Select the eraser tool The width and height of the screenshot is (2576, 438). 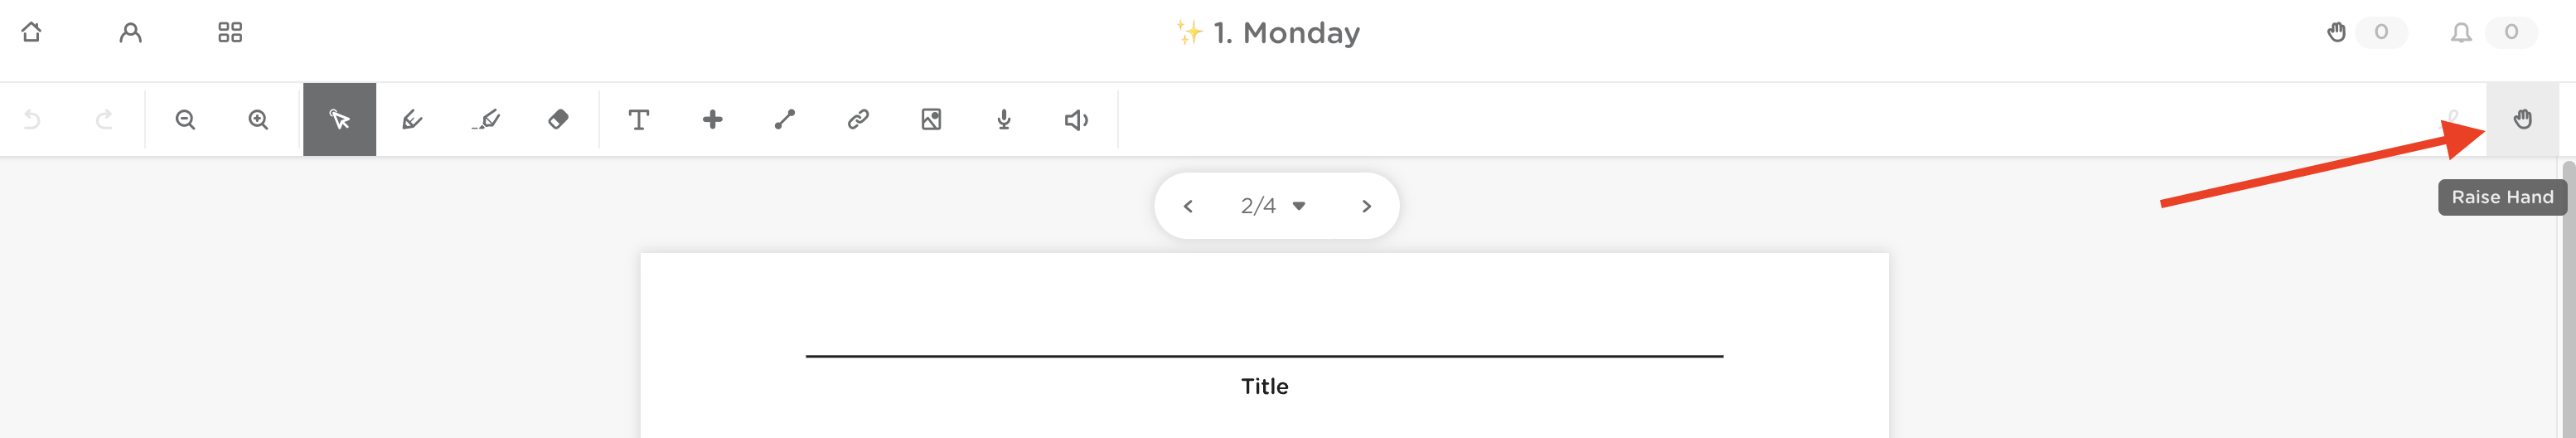pyautogui.click(x=558, y=120)
